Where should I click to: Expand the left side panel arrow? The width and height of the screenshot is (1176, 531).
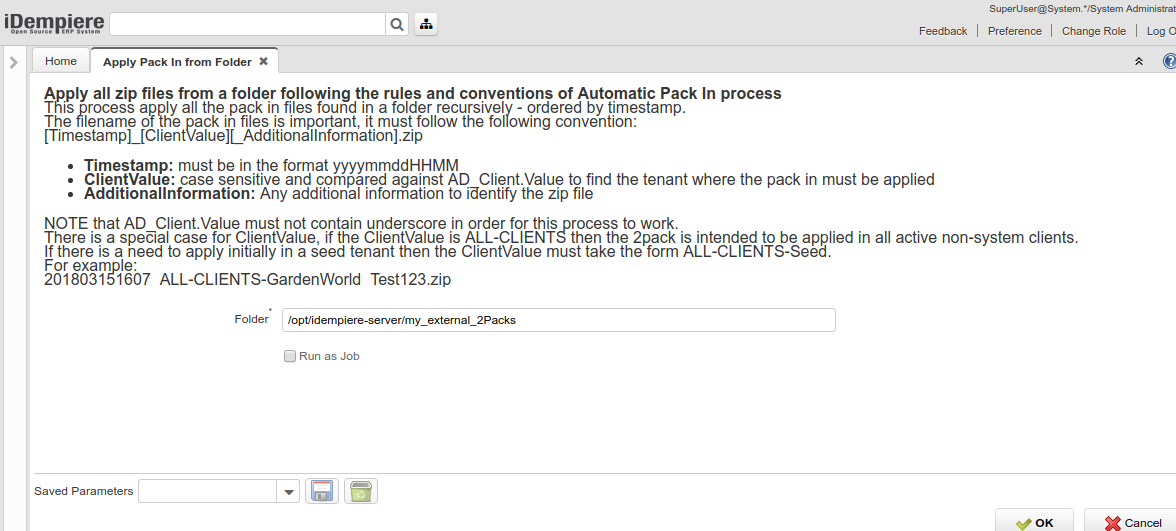13,62
